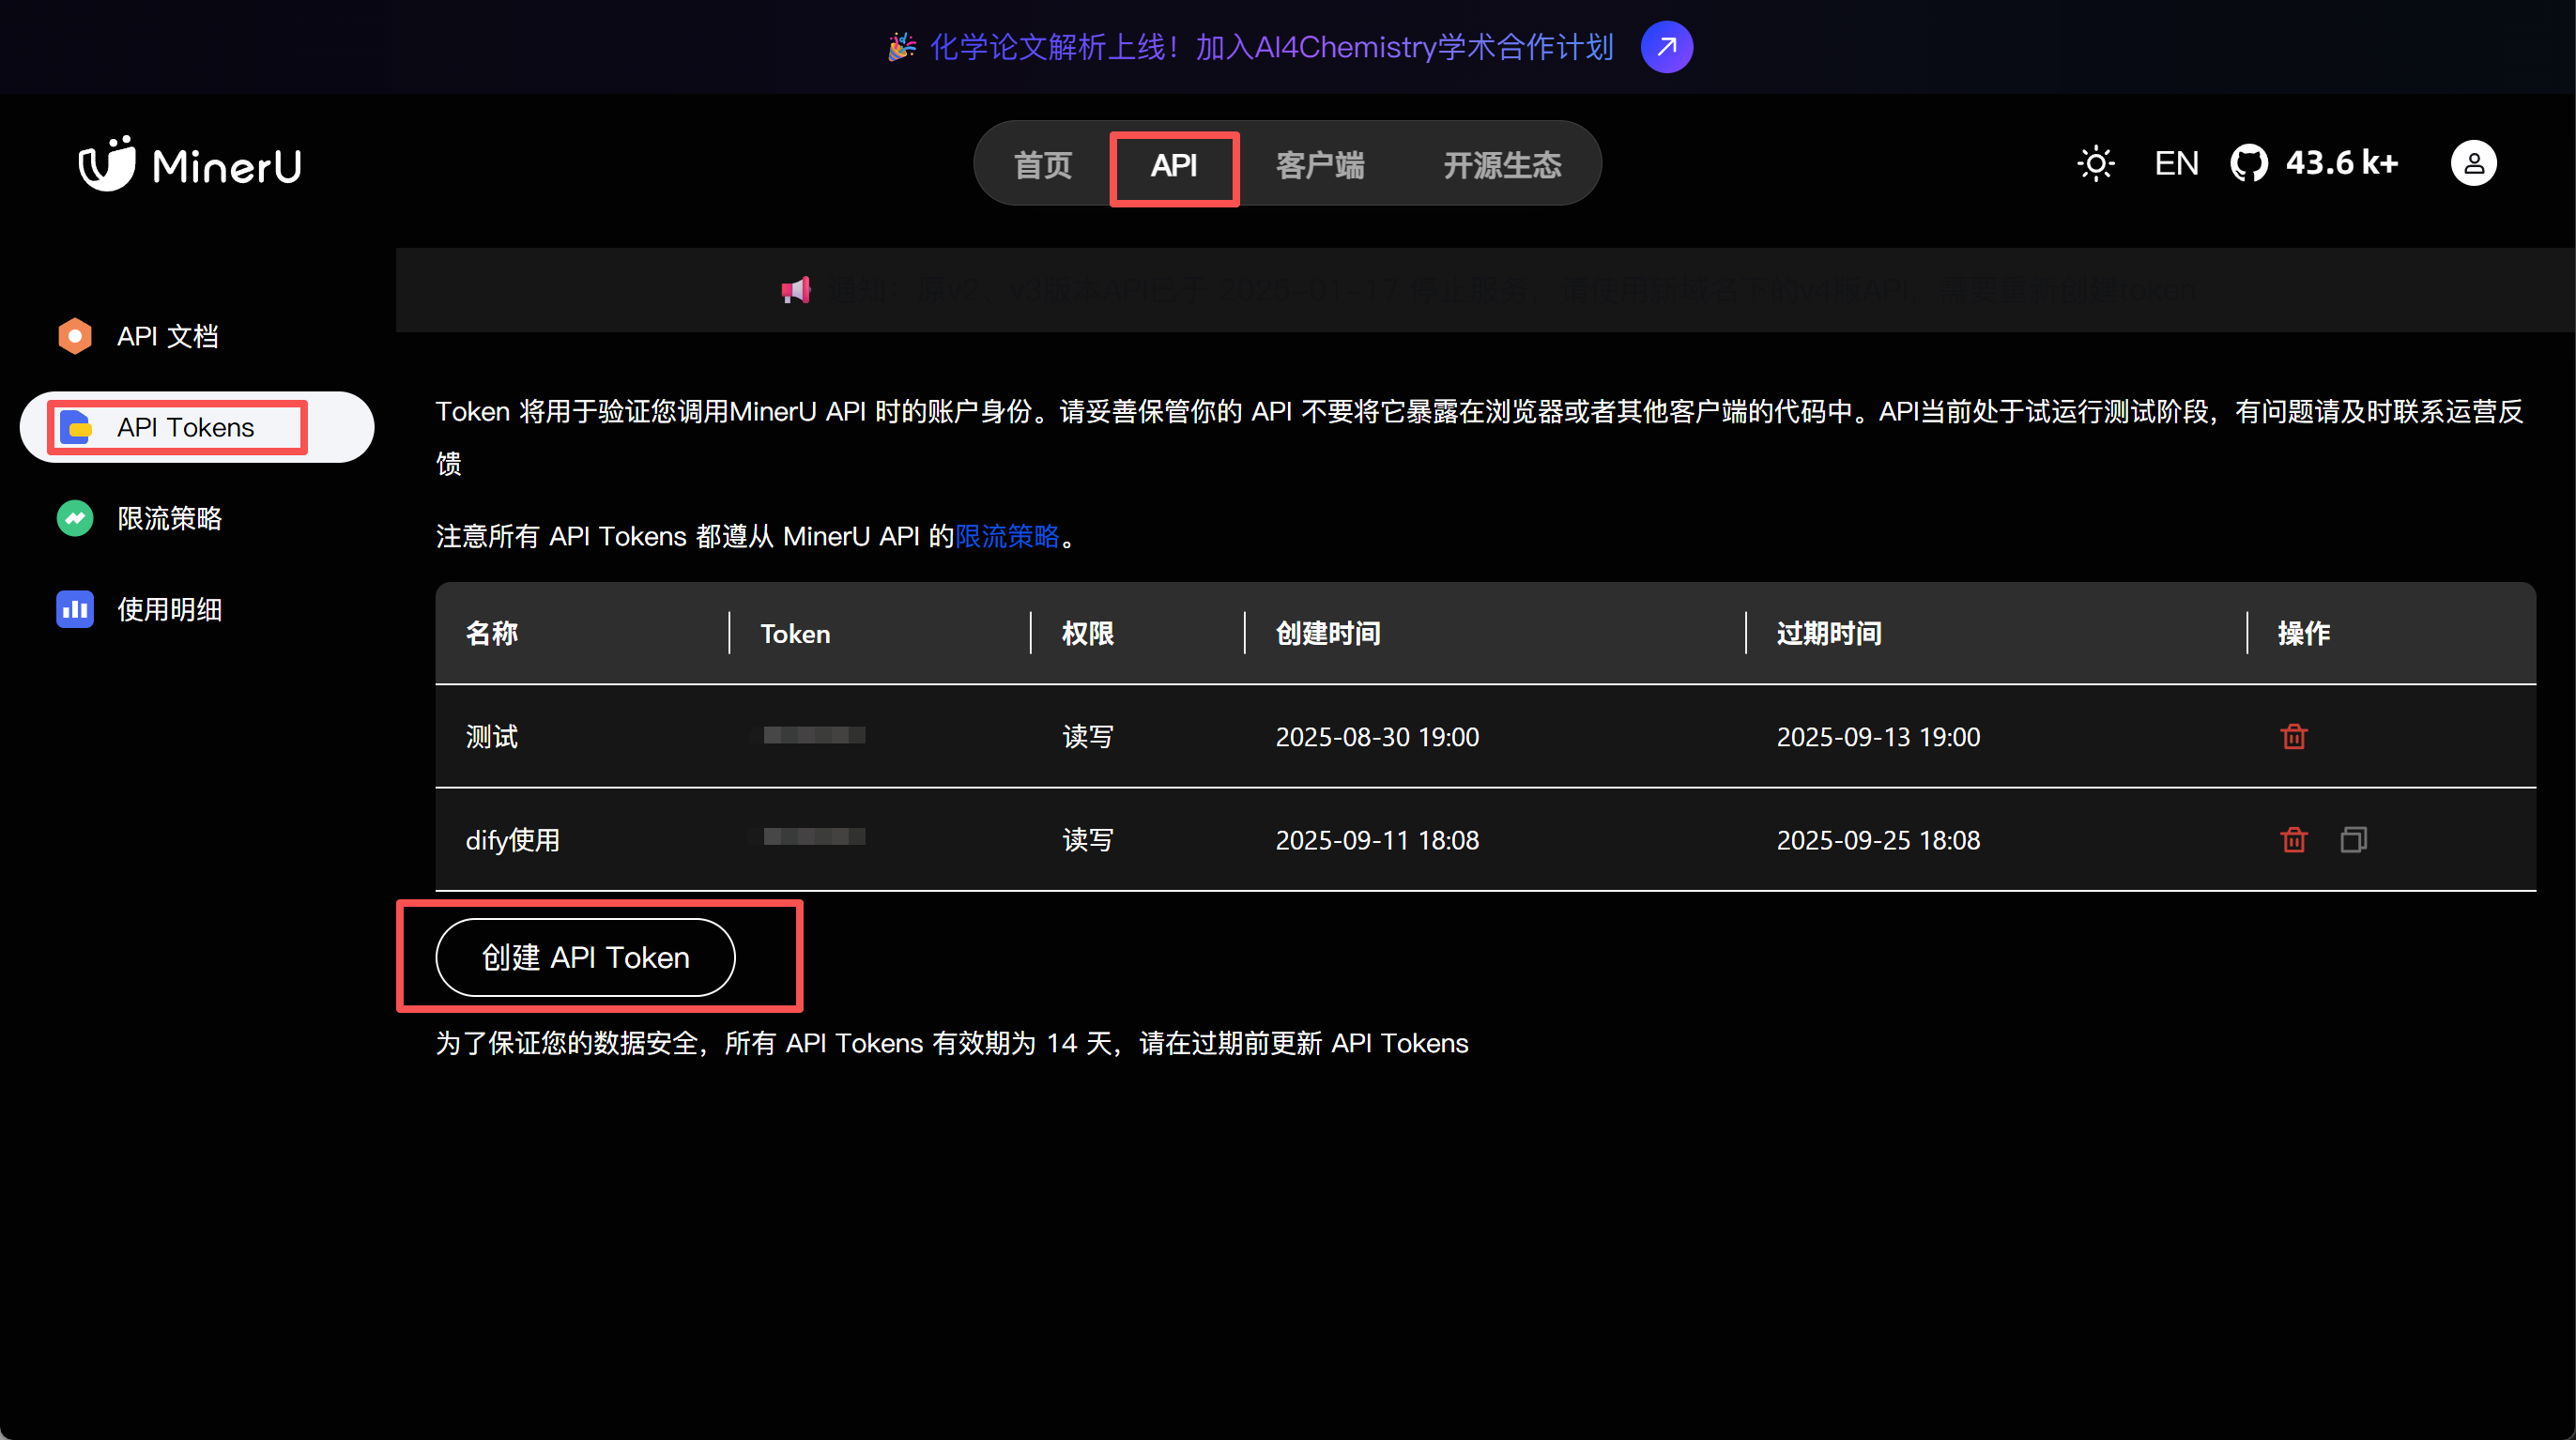Image resolution: width=2576 pixels, height=1440 pixels.
Task: Click 读写 permission in 测试 row
Action: pyautogui.click(x=1087, y=737)
